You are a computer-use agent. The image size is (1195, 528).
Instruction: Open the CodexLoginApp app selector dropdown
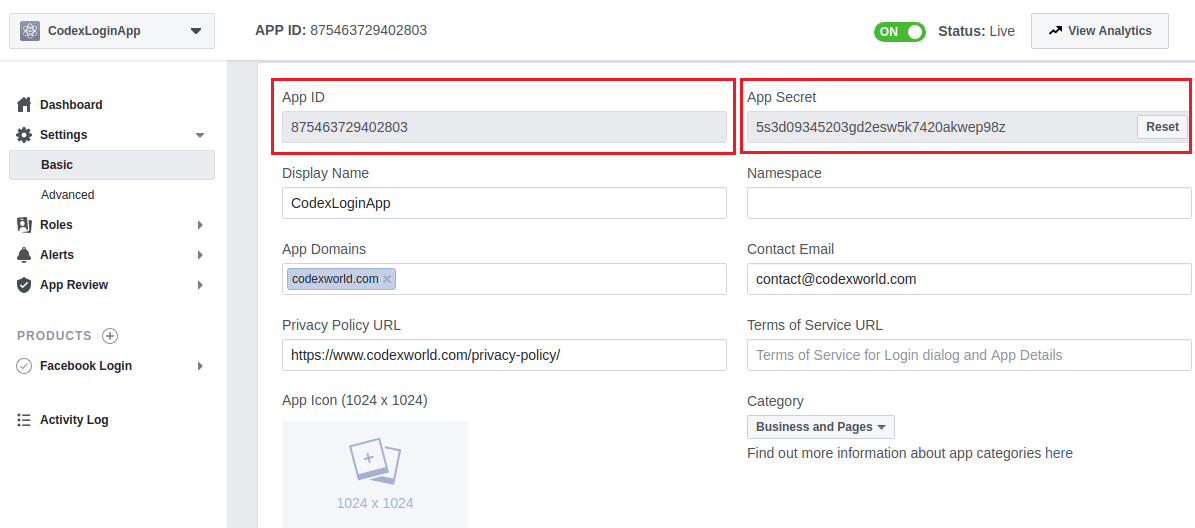pos(194,31)
